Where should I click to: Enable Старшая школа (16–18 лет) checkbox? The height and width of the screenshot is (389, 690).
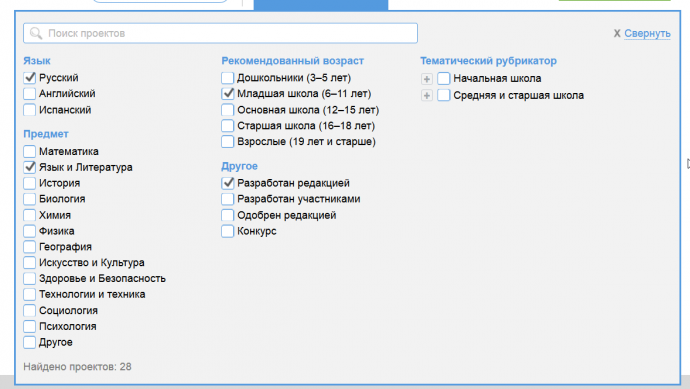(x=228, y=126)
